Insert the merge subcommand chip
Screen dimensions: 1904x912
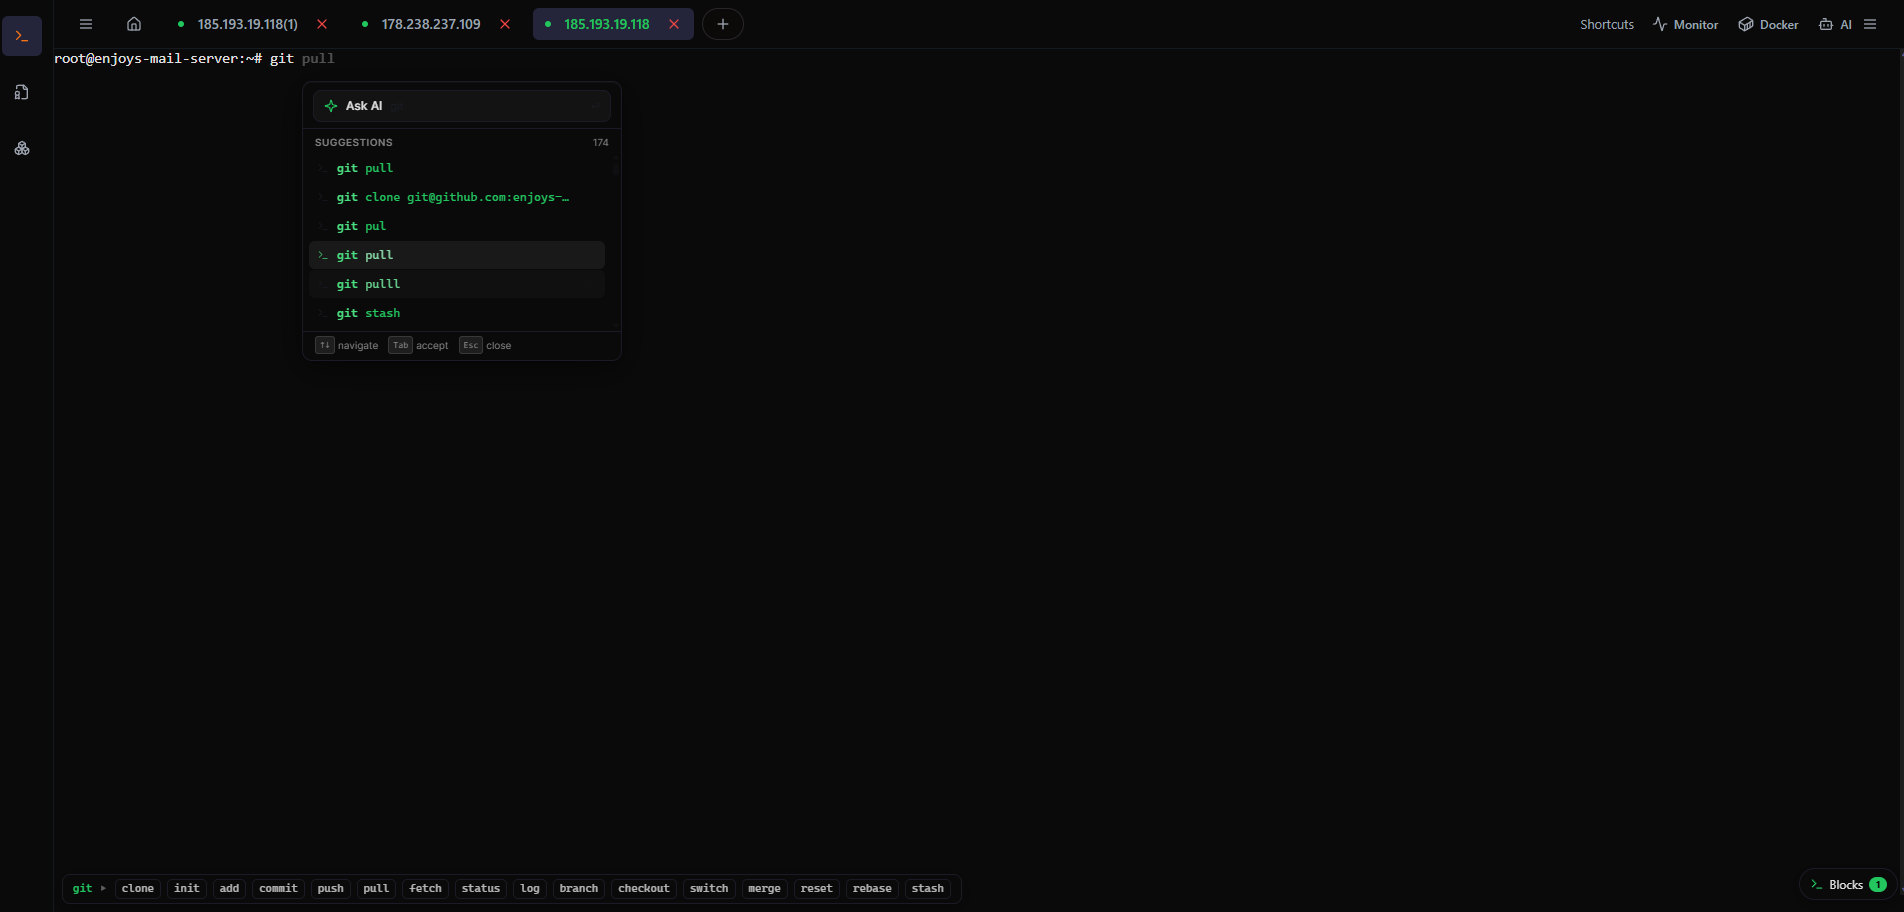pos(764,888)
